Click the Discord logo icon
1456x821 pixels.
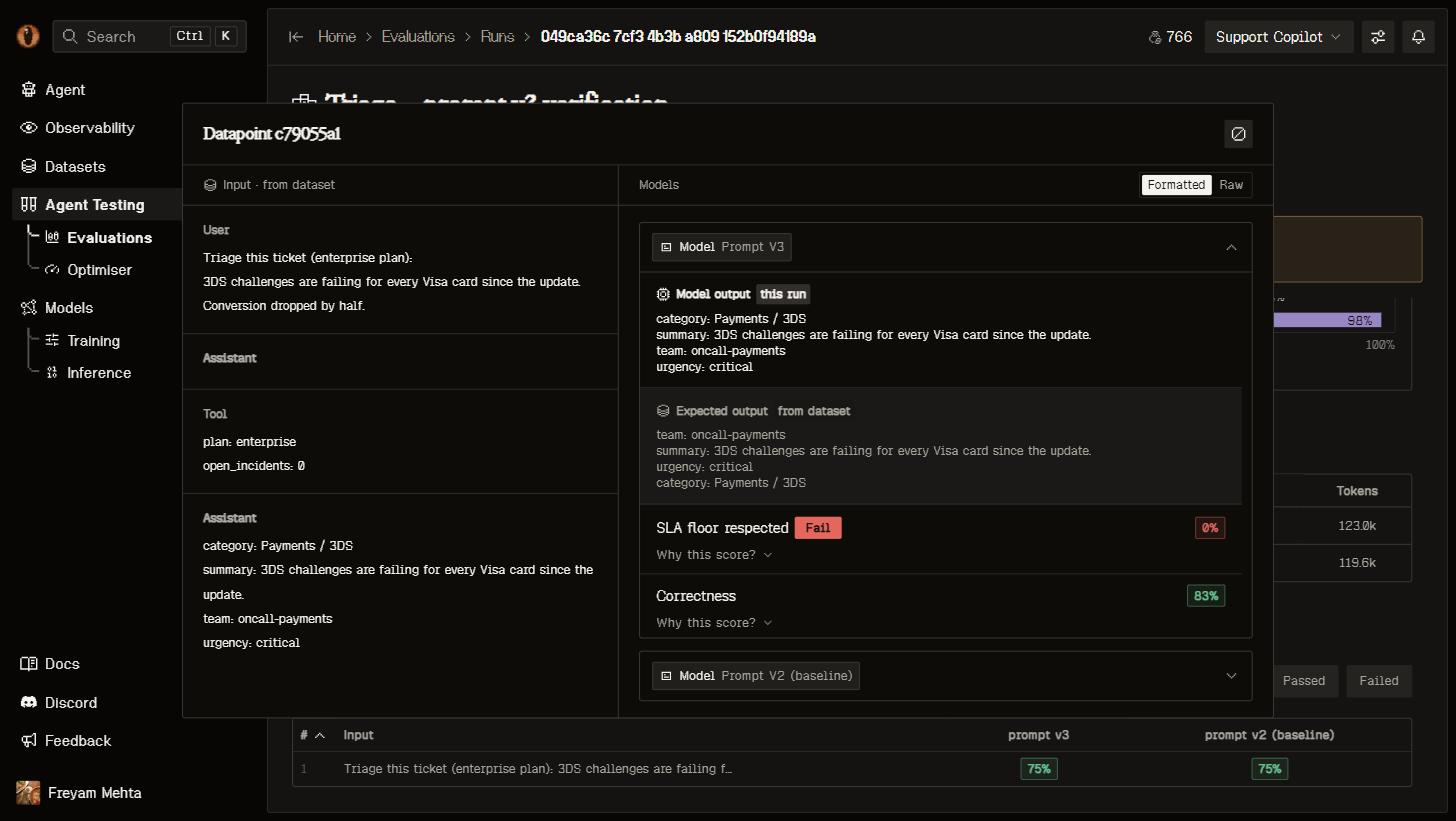click(x=29, y=703)
